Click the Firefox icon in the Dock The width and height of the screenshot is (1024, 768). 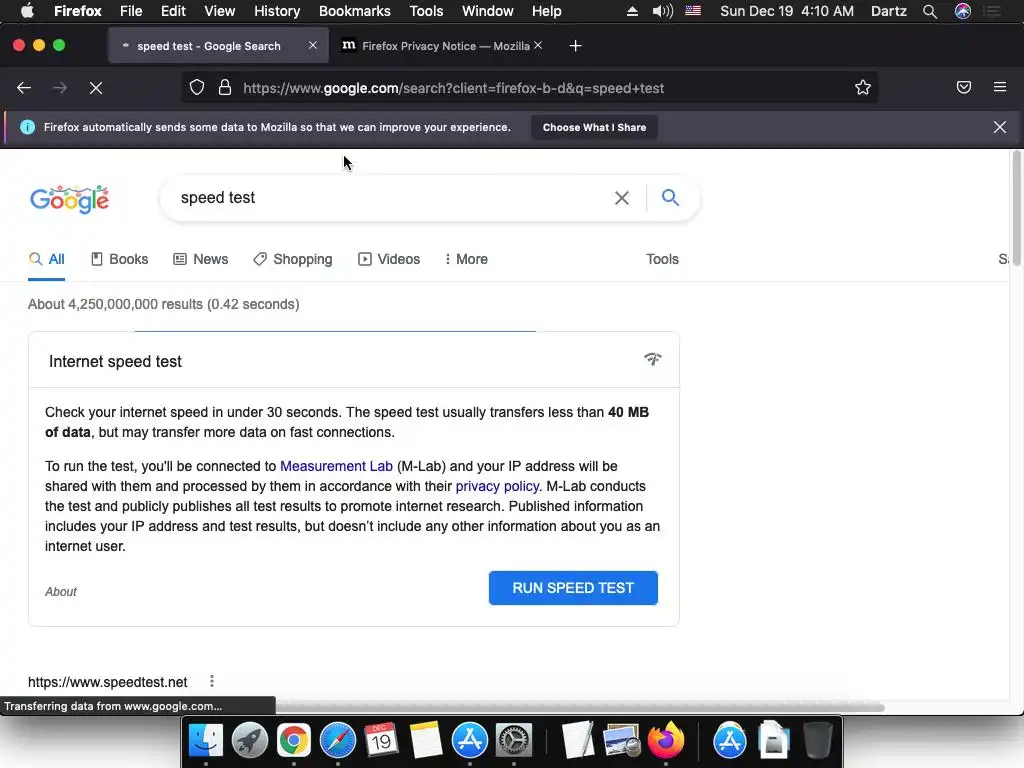[x=665, y=740]
